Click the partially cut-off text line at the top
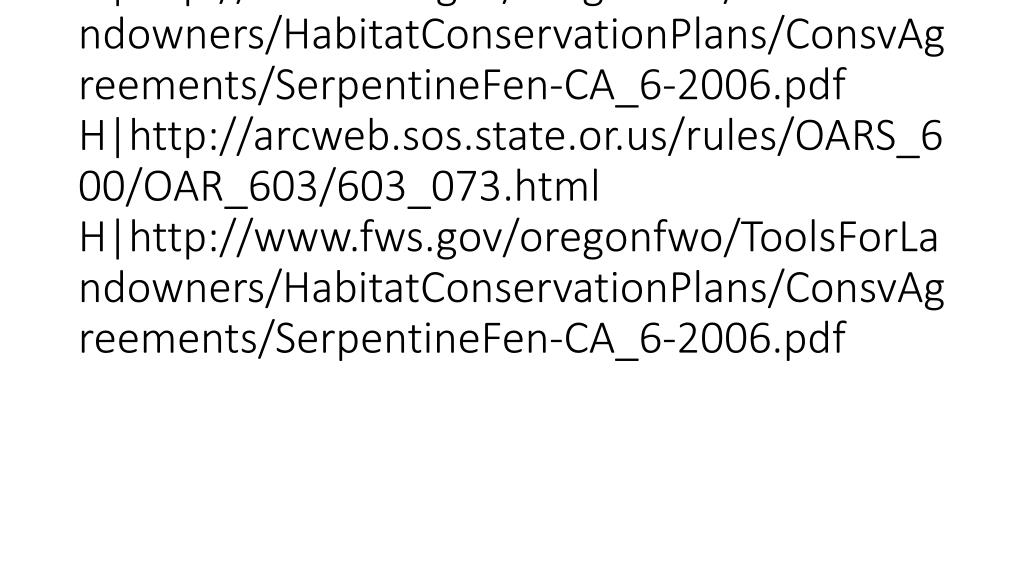 511,3
